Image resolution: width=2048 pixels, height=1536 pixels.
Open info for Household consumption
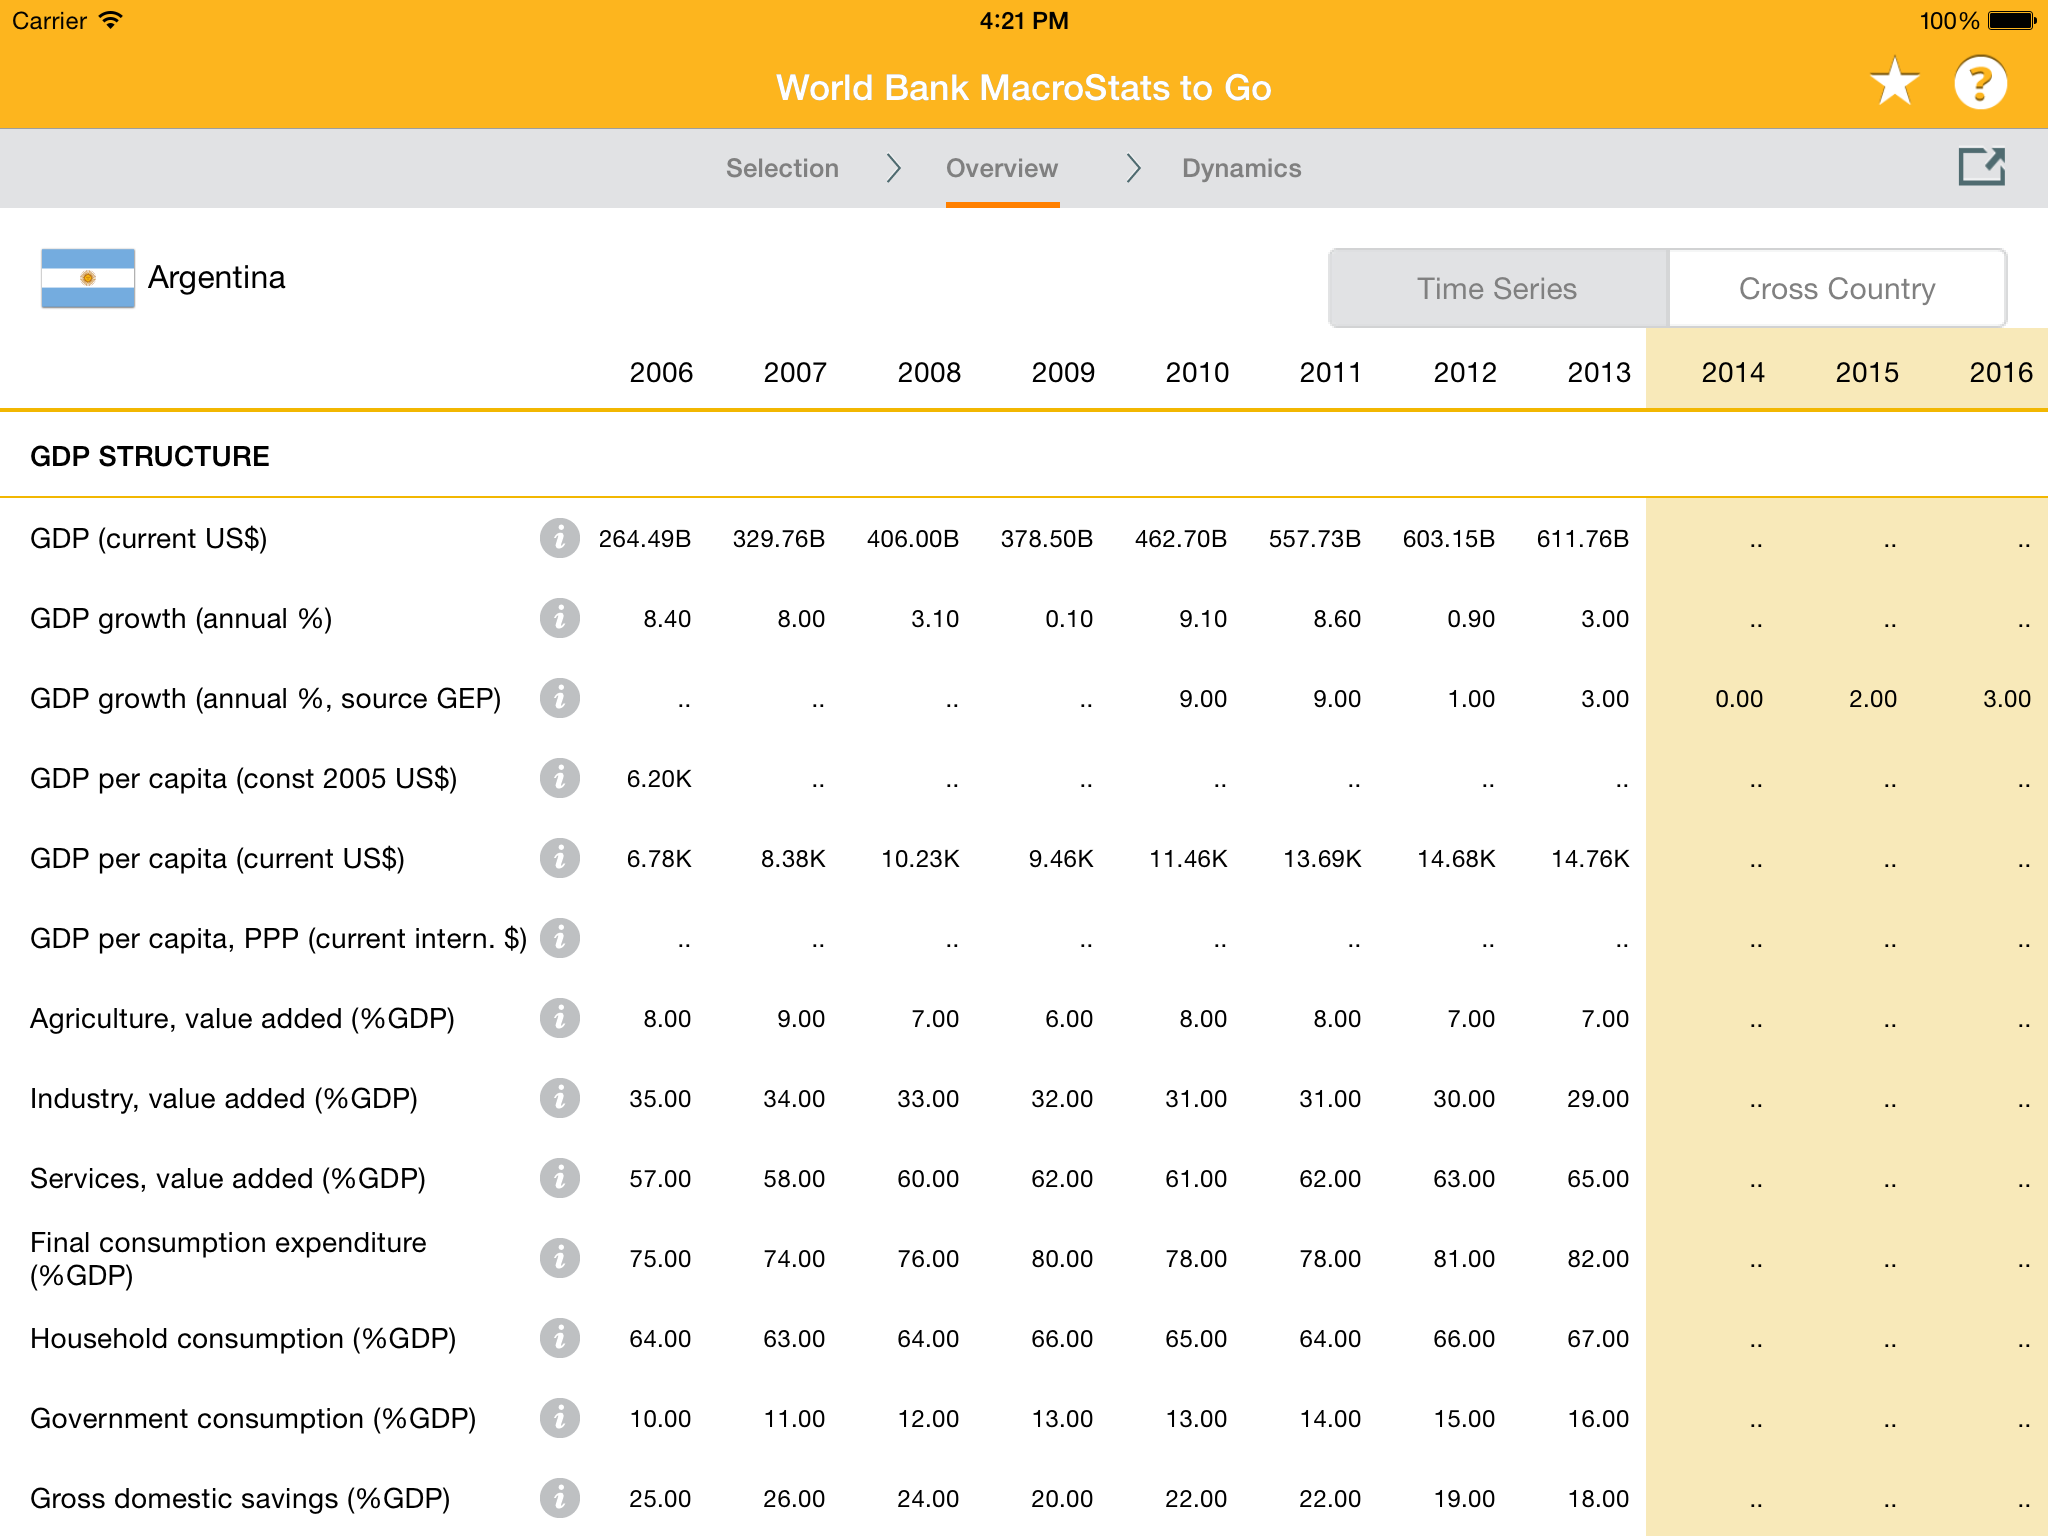coord(560,1338)
